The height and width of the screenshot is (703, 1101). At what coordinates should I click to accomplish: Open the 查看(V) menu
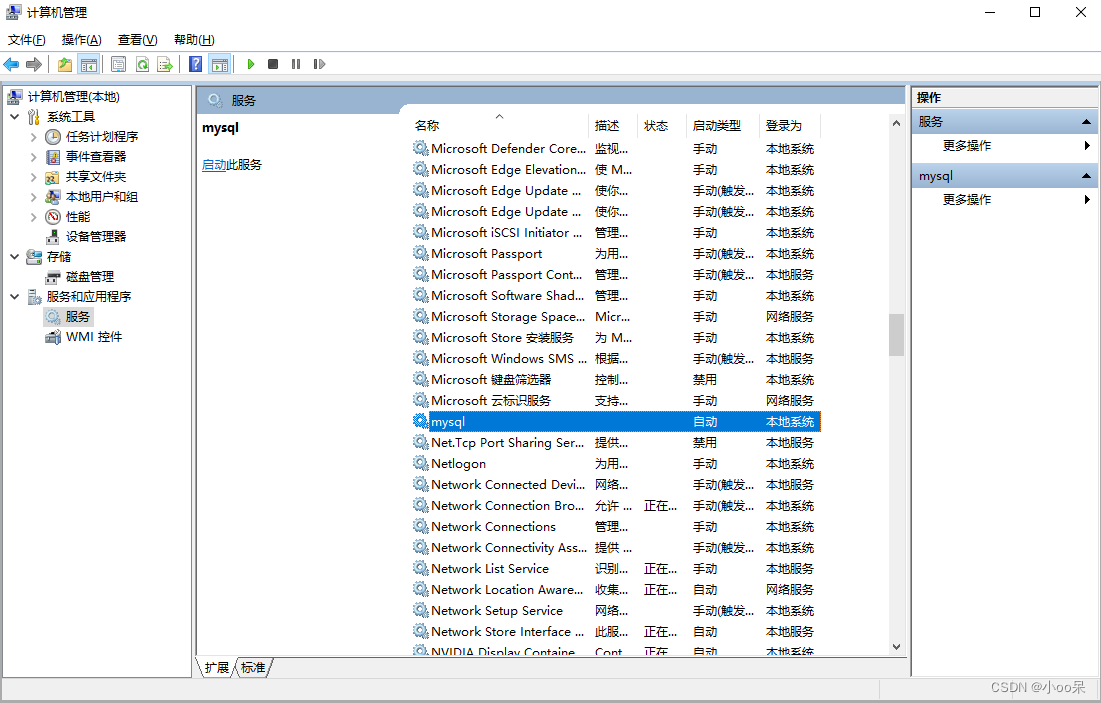(138, 40)
